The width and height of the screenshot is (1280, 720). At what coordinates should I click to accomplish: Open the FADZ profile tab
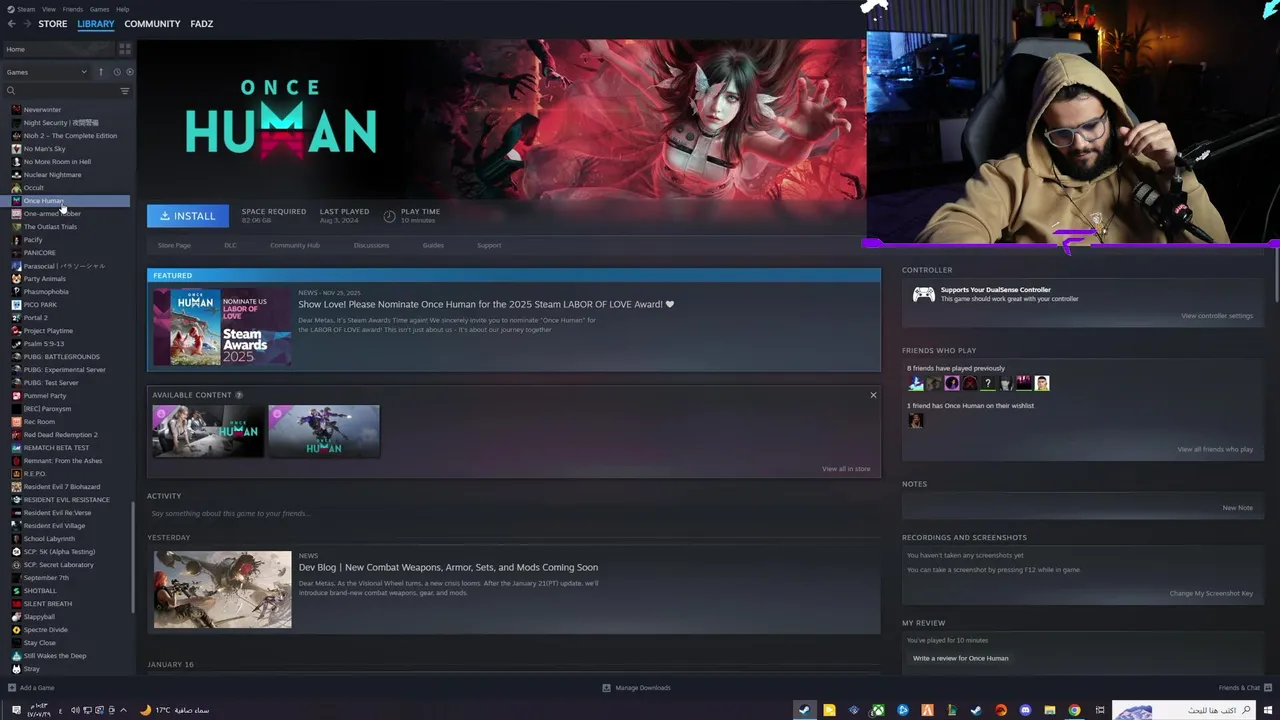pyautogui.click(x=202, y=24)
